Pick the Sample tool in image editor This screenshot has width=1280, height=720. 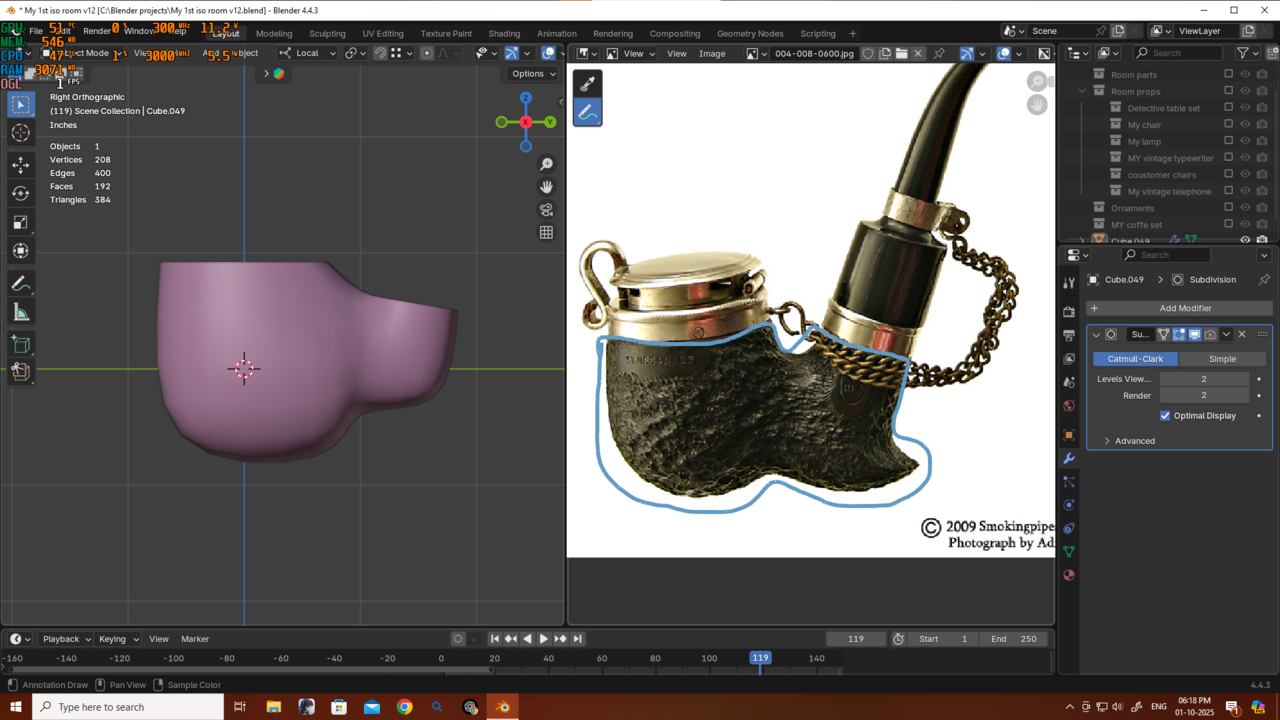587,84
